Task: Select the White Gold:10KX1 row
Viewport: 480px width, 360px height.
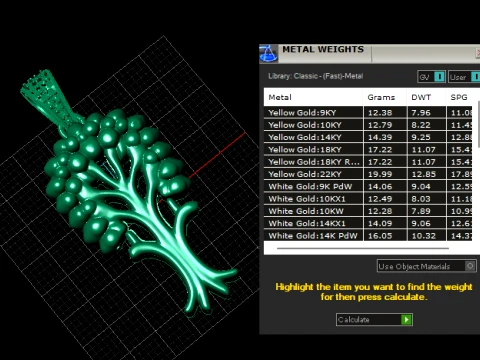Action: point(368,199)
